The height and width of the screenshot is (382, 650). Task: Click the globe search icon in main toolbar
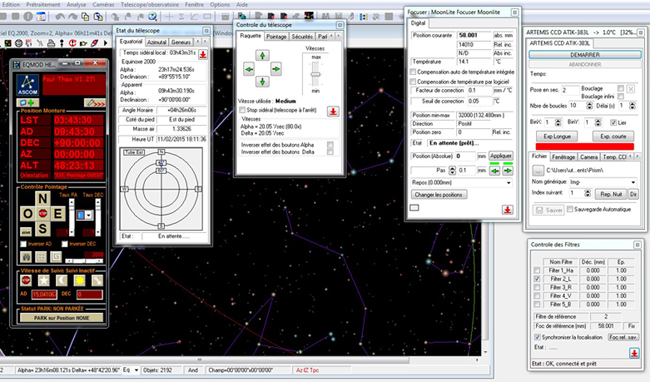153,17
